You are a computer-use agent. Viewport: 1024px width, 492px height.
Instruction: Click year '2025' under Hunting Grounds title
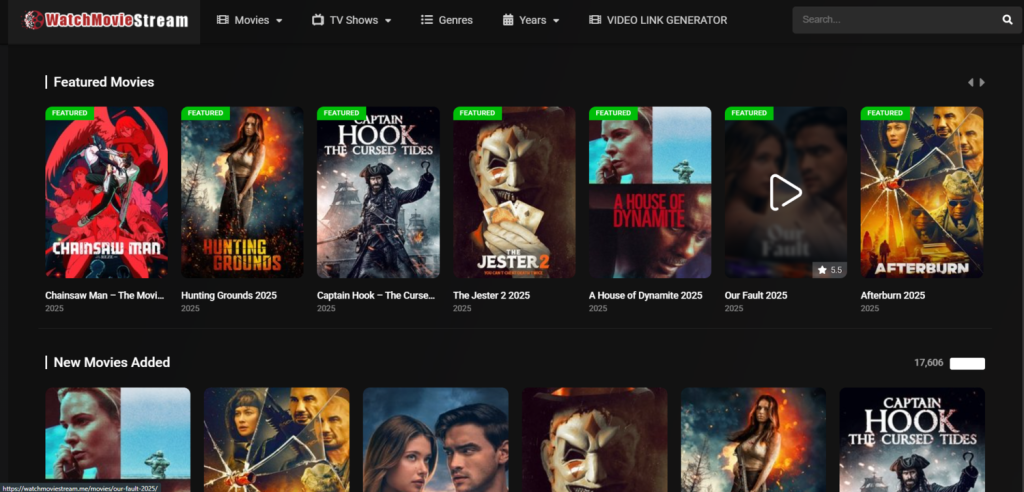[x=190, y=308]
